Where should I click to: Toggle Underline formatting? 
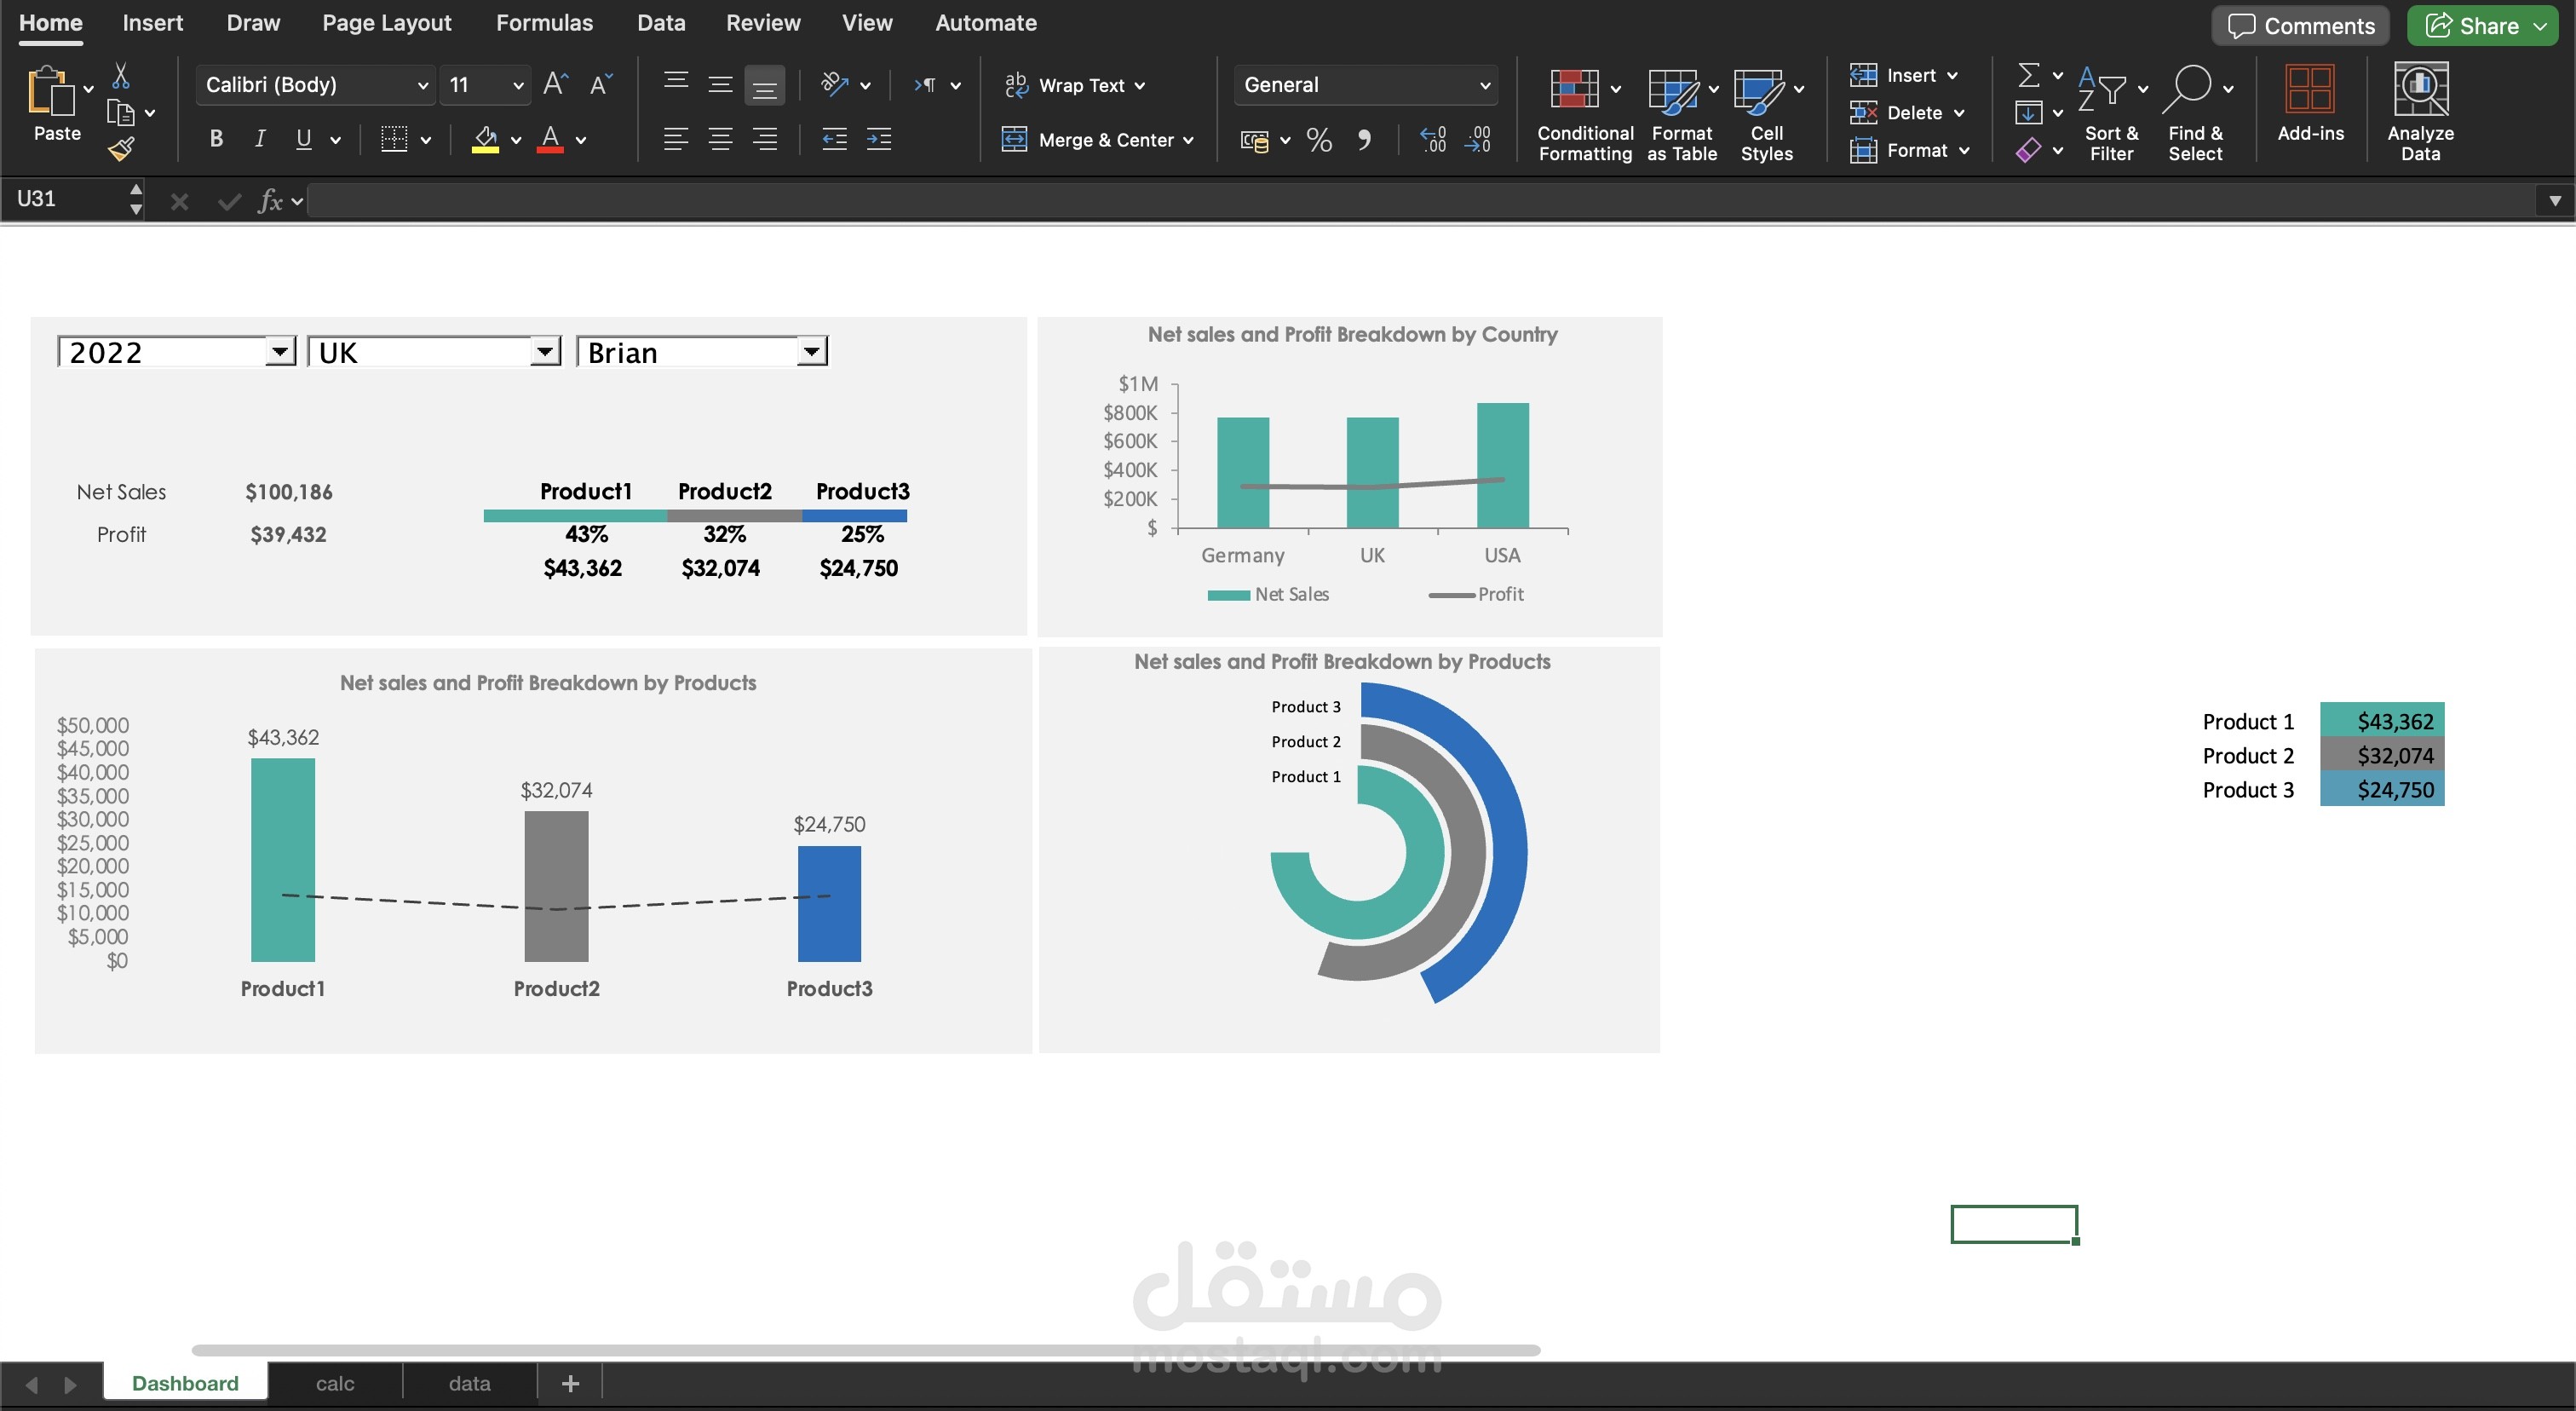click(x=304, y=139)
